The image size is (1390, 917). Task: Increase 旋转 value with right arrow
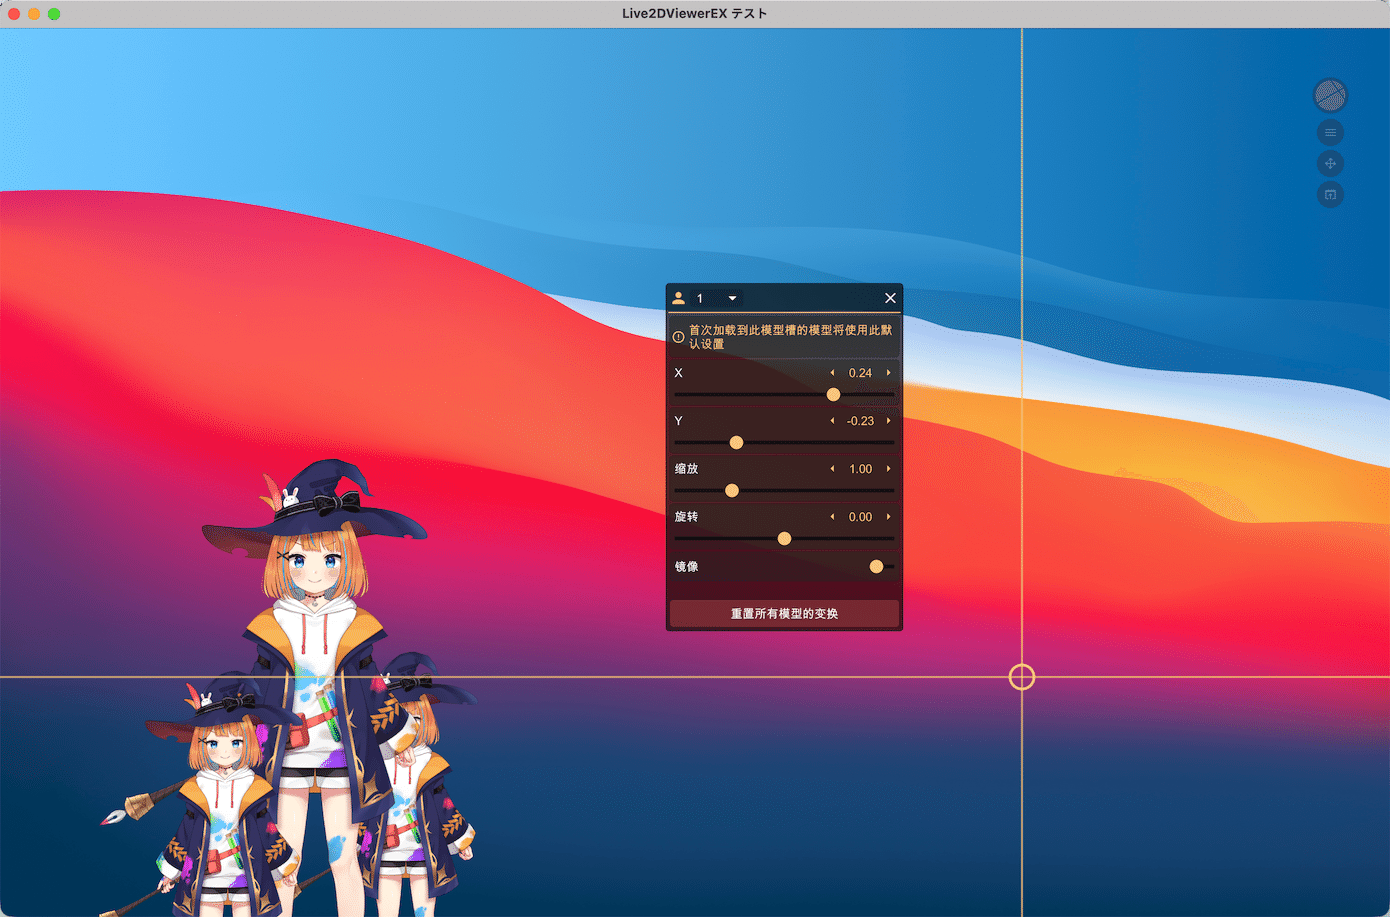(x=888, y=517)
